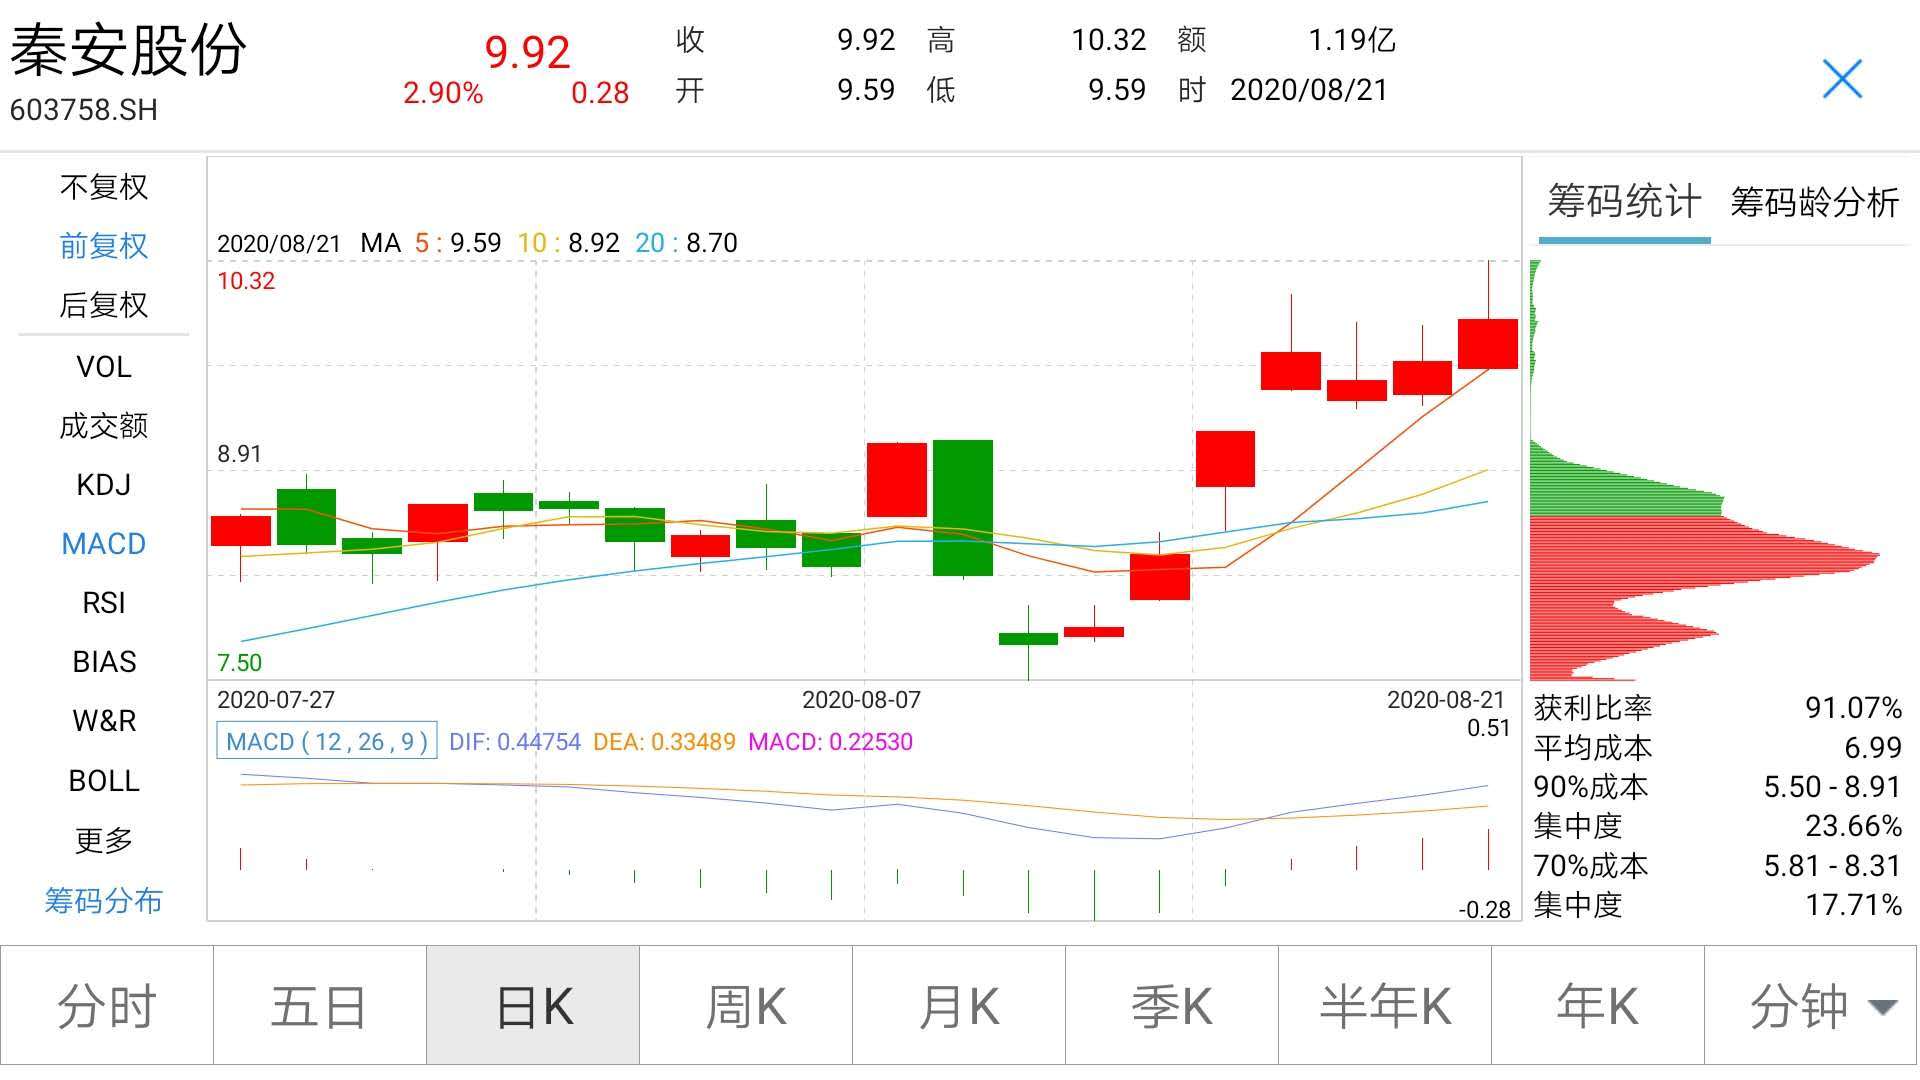Open the 分钟 minute interval dropdown
The width and height of the screenshot is (1920, 1080).
(1811, 1006)
